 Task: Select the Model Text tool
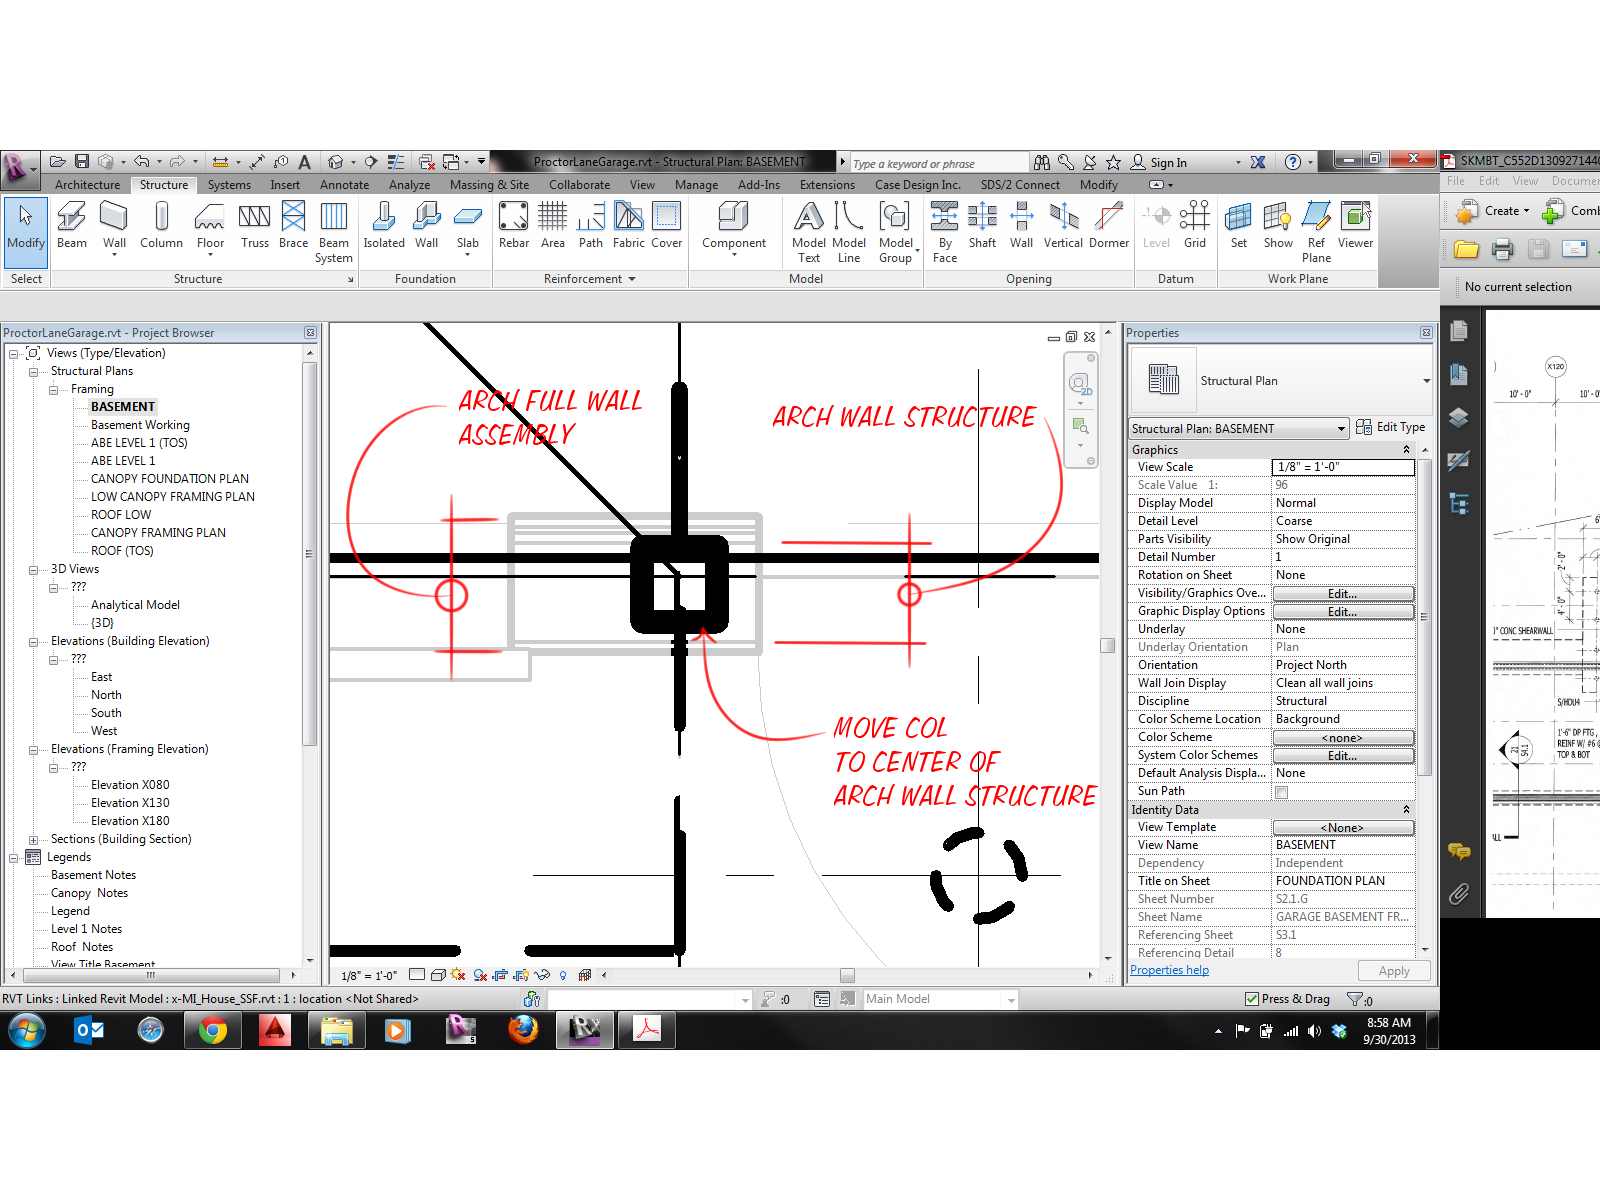click(809, 230)
